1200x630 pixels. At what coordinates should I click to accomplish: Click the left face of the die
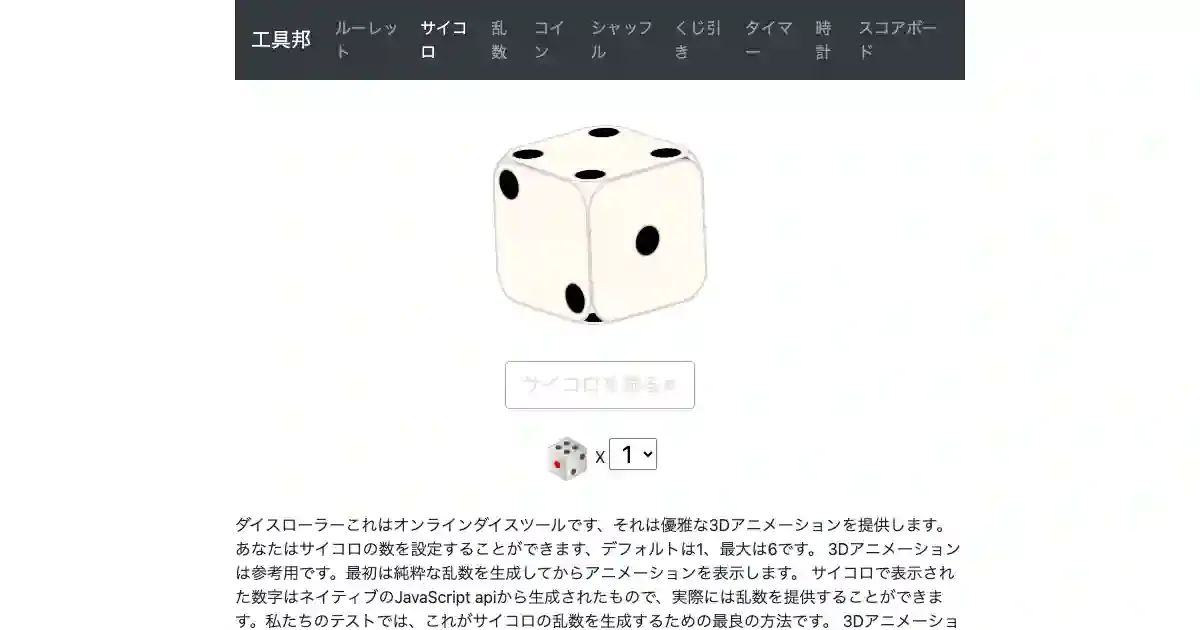(x=540, y=240)
